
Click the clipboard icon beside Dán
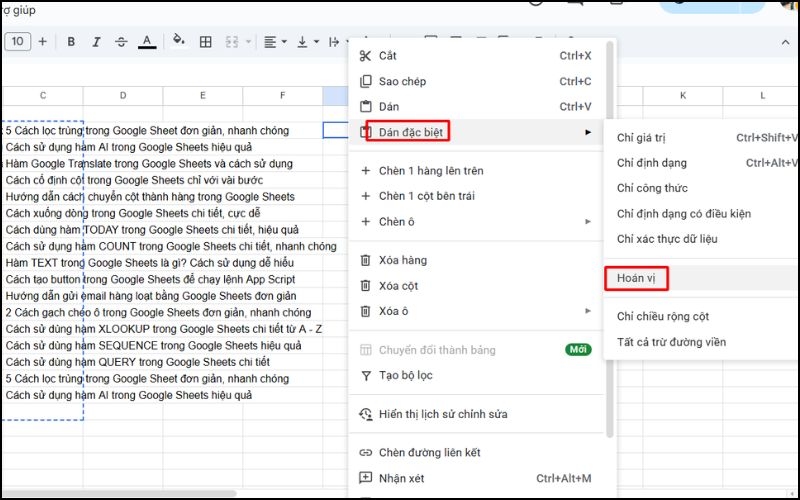coord(365,107)
